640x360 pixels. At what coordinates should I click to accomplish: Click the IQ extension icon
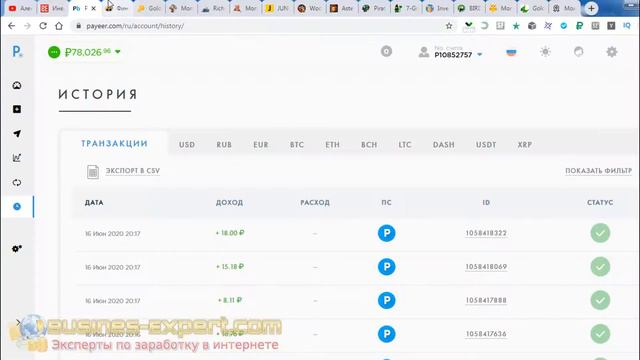(x=627, y=26)
